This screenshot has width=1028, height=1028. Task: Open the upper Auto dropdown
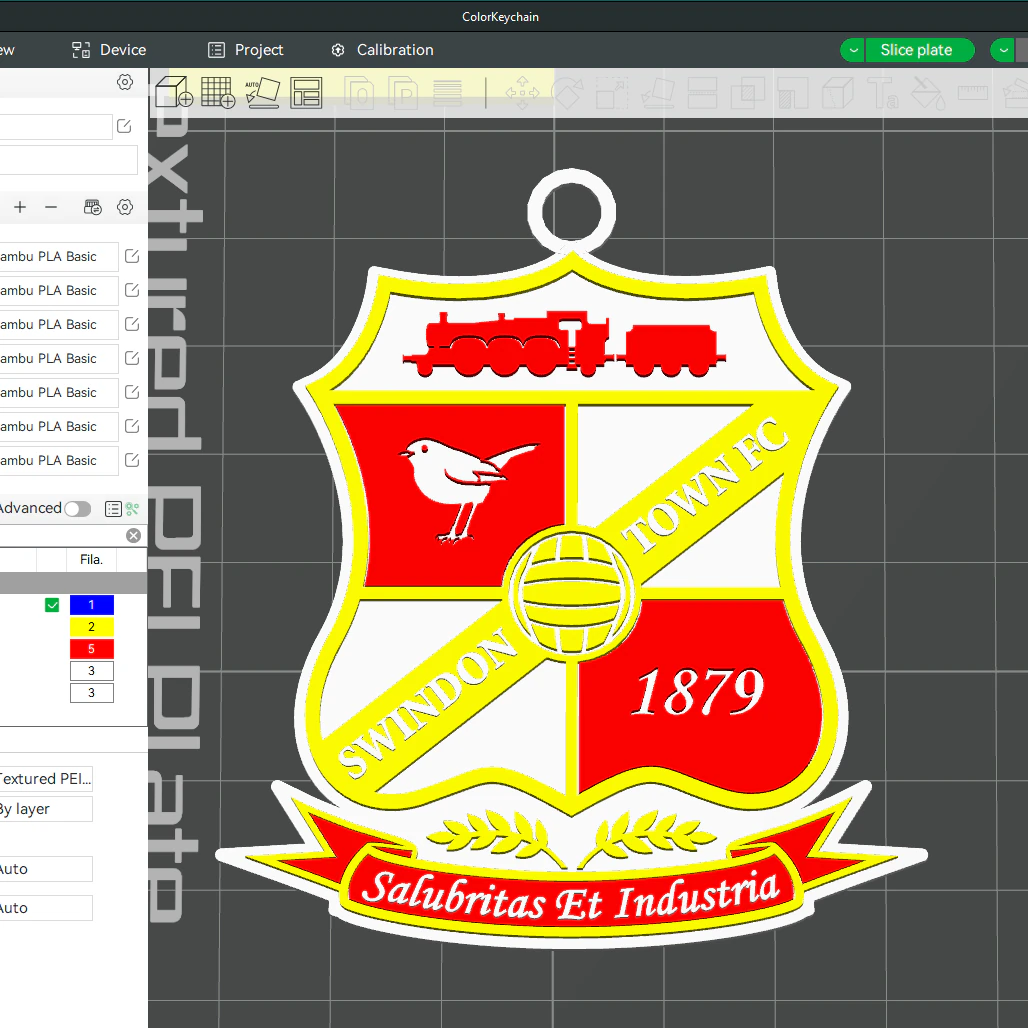point(46,869)
